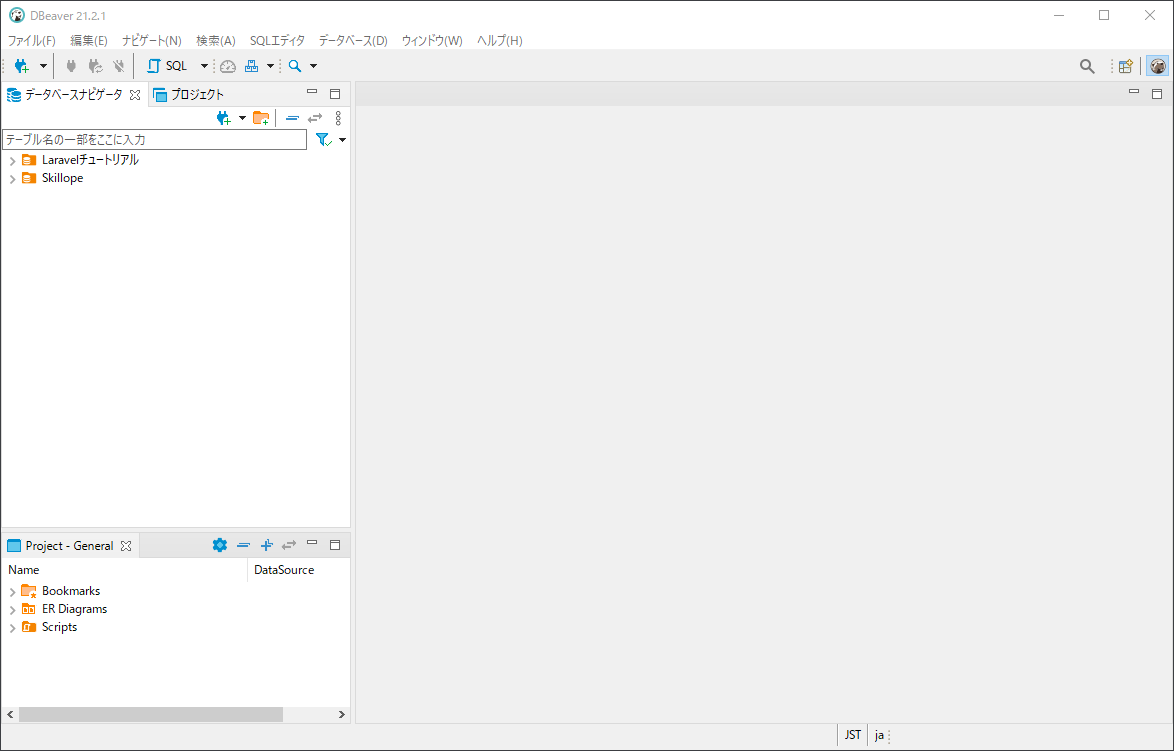Open the 検索(A) menu

pos(216,40)
